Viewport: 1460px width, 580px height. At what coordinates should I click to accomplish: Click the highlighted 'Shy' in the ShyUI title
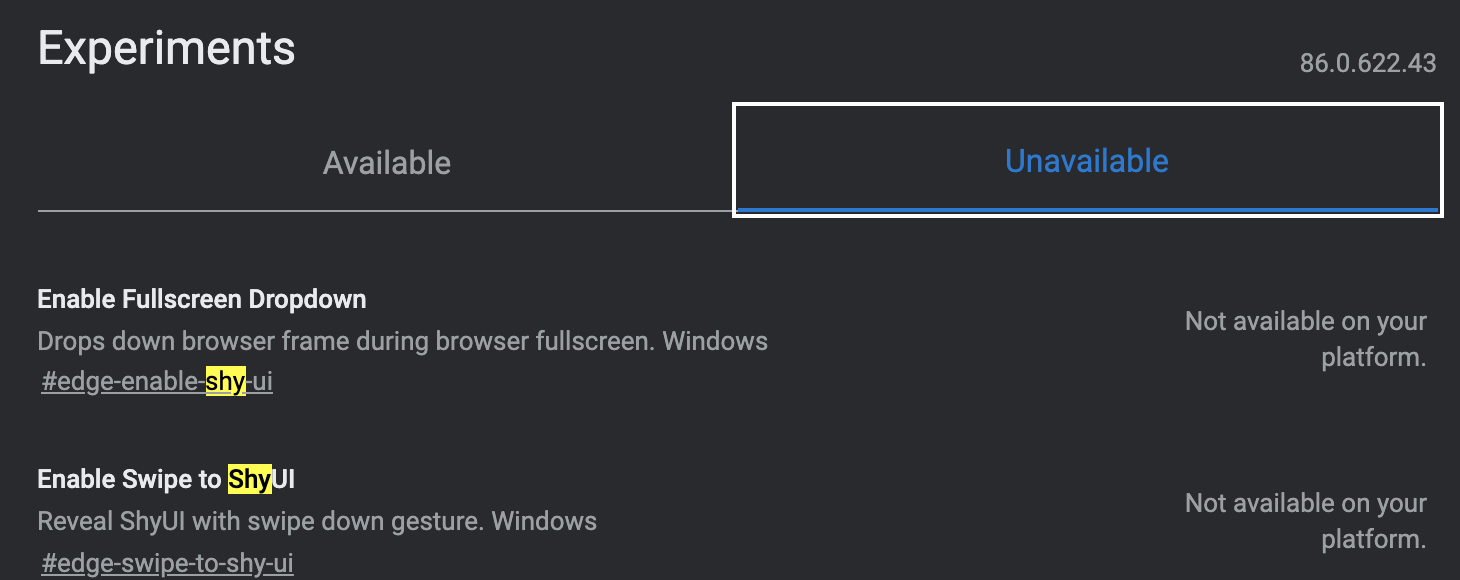(249, 480)
